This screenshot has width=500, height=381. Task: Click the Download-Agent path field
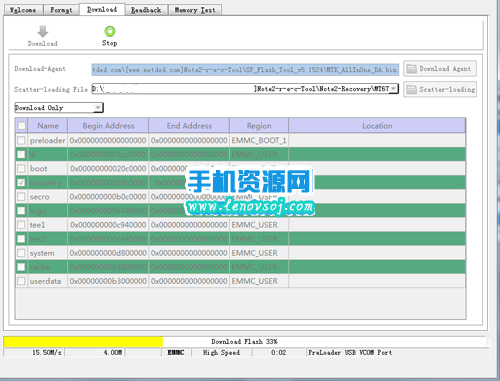[245, 69]
